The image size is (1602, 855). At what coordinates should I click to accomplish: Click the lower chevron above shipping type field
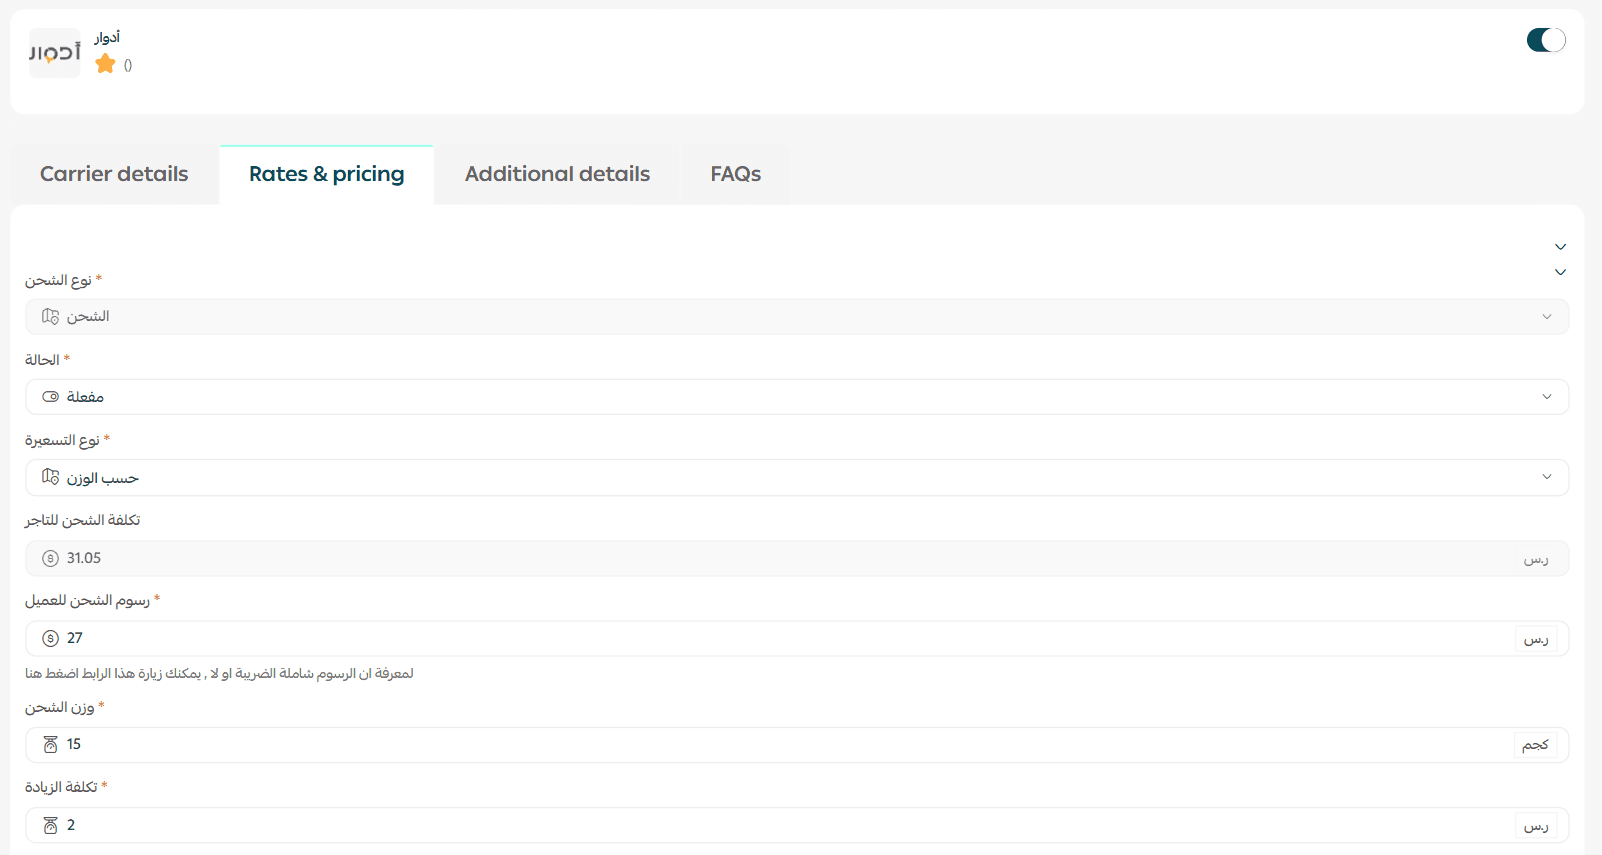[1560, 272]
